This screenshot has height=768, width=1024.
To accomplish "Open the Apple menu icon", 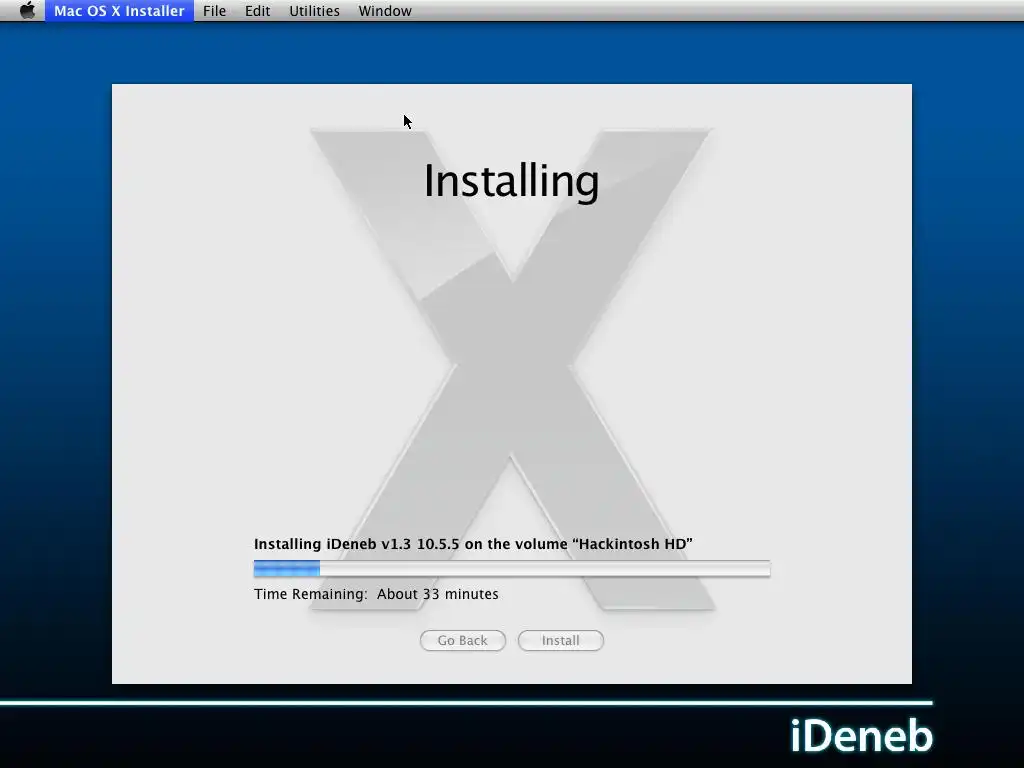I will (x=27, y=10).
